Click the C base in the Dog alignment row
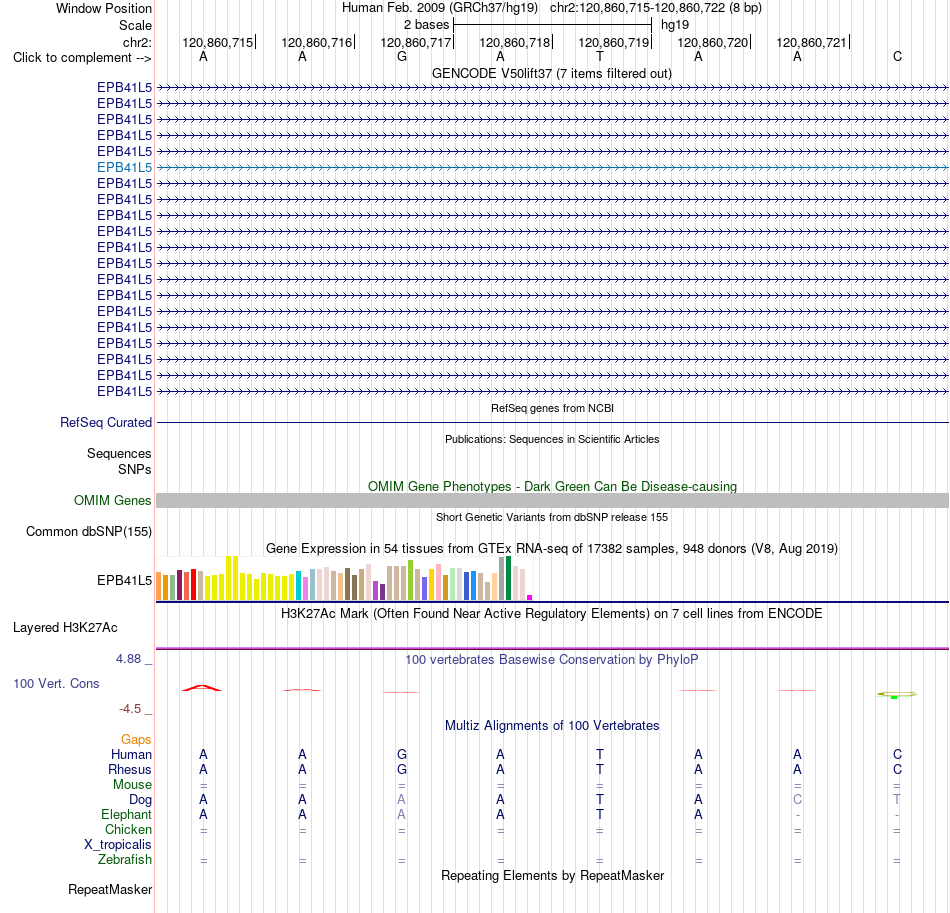950x913 pixels. 797,800
